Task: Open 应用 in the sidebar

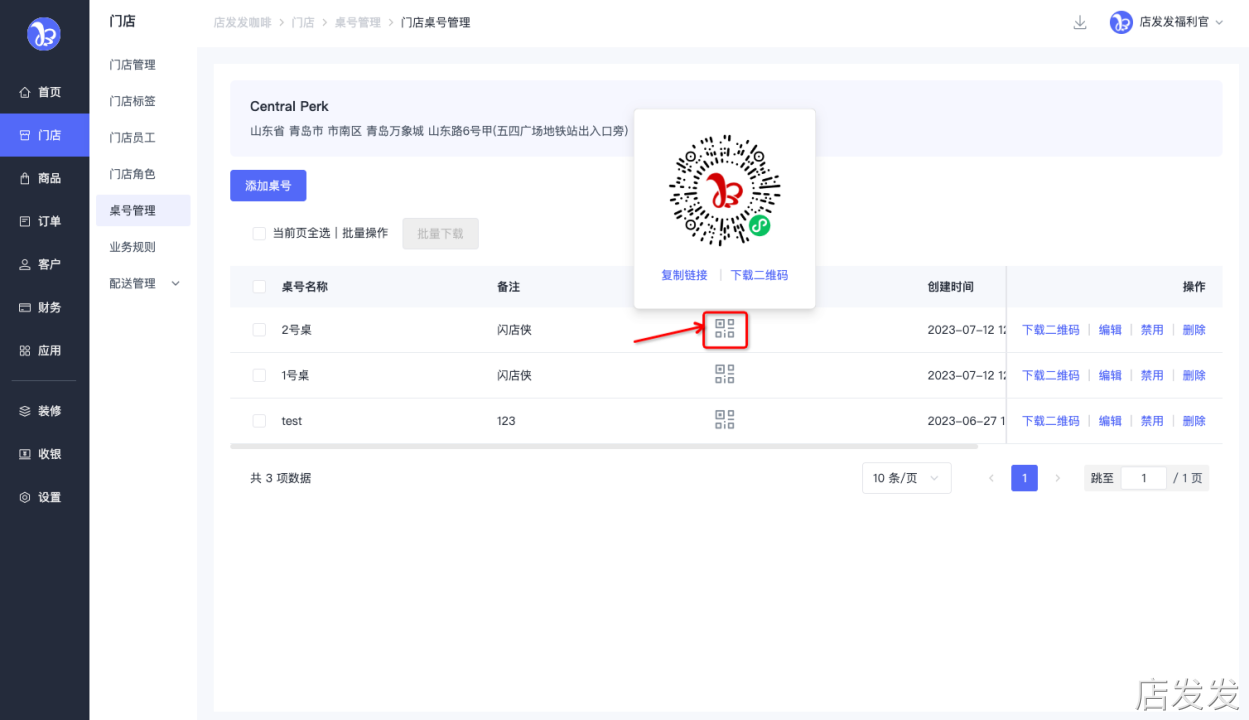Action: click(x=44, y=350)
